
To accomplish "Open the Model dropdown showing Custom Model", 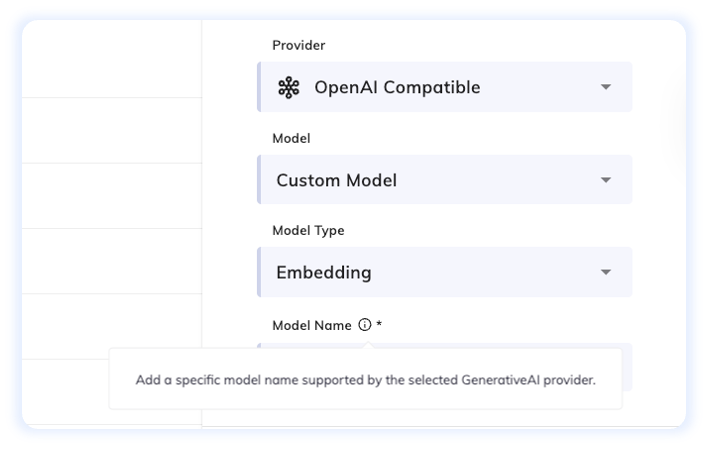I will (445, 180).
